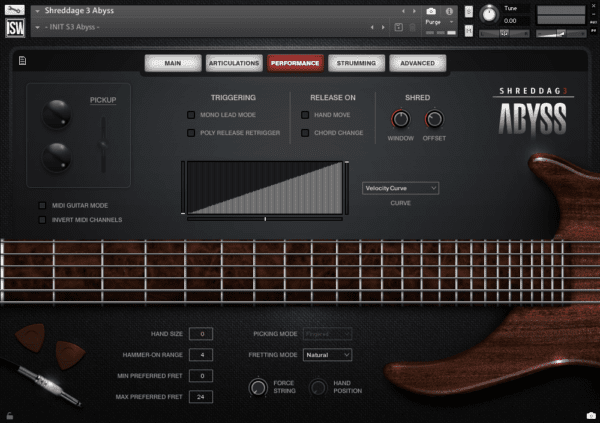Click the Advanced tab button

tap(417, 63)
